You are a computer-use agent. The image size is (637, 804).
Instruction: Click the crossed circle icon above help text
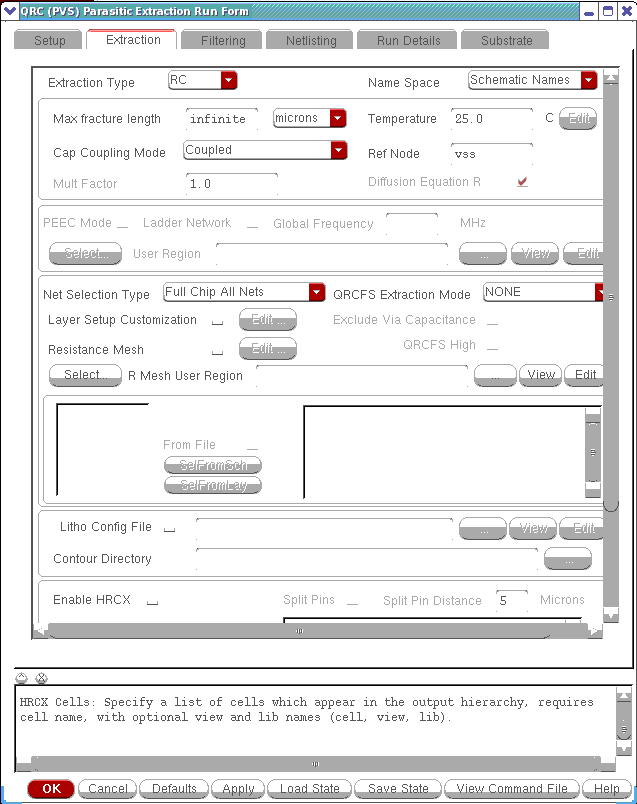(x=42, y=678)
